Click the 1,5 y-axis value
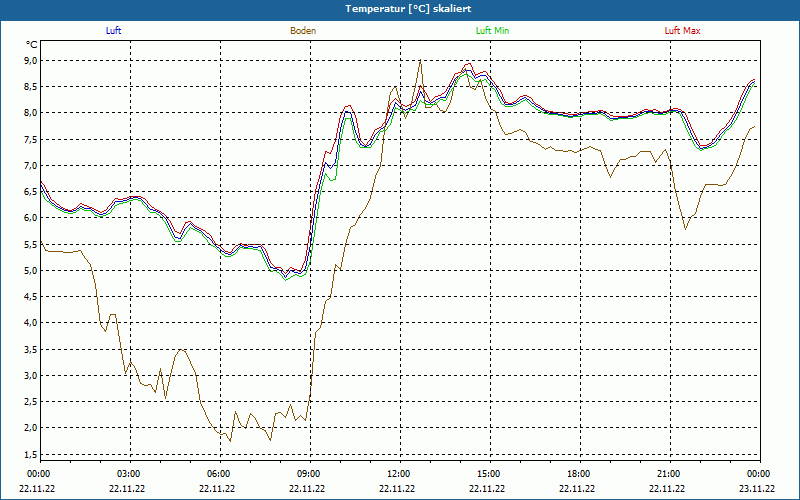 (31, 454)
